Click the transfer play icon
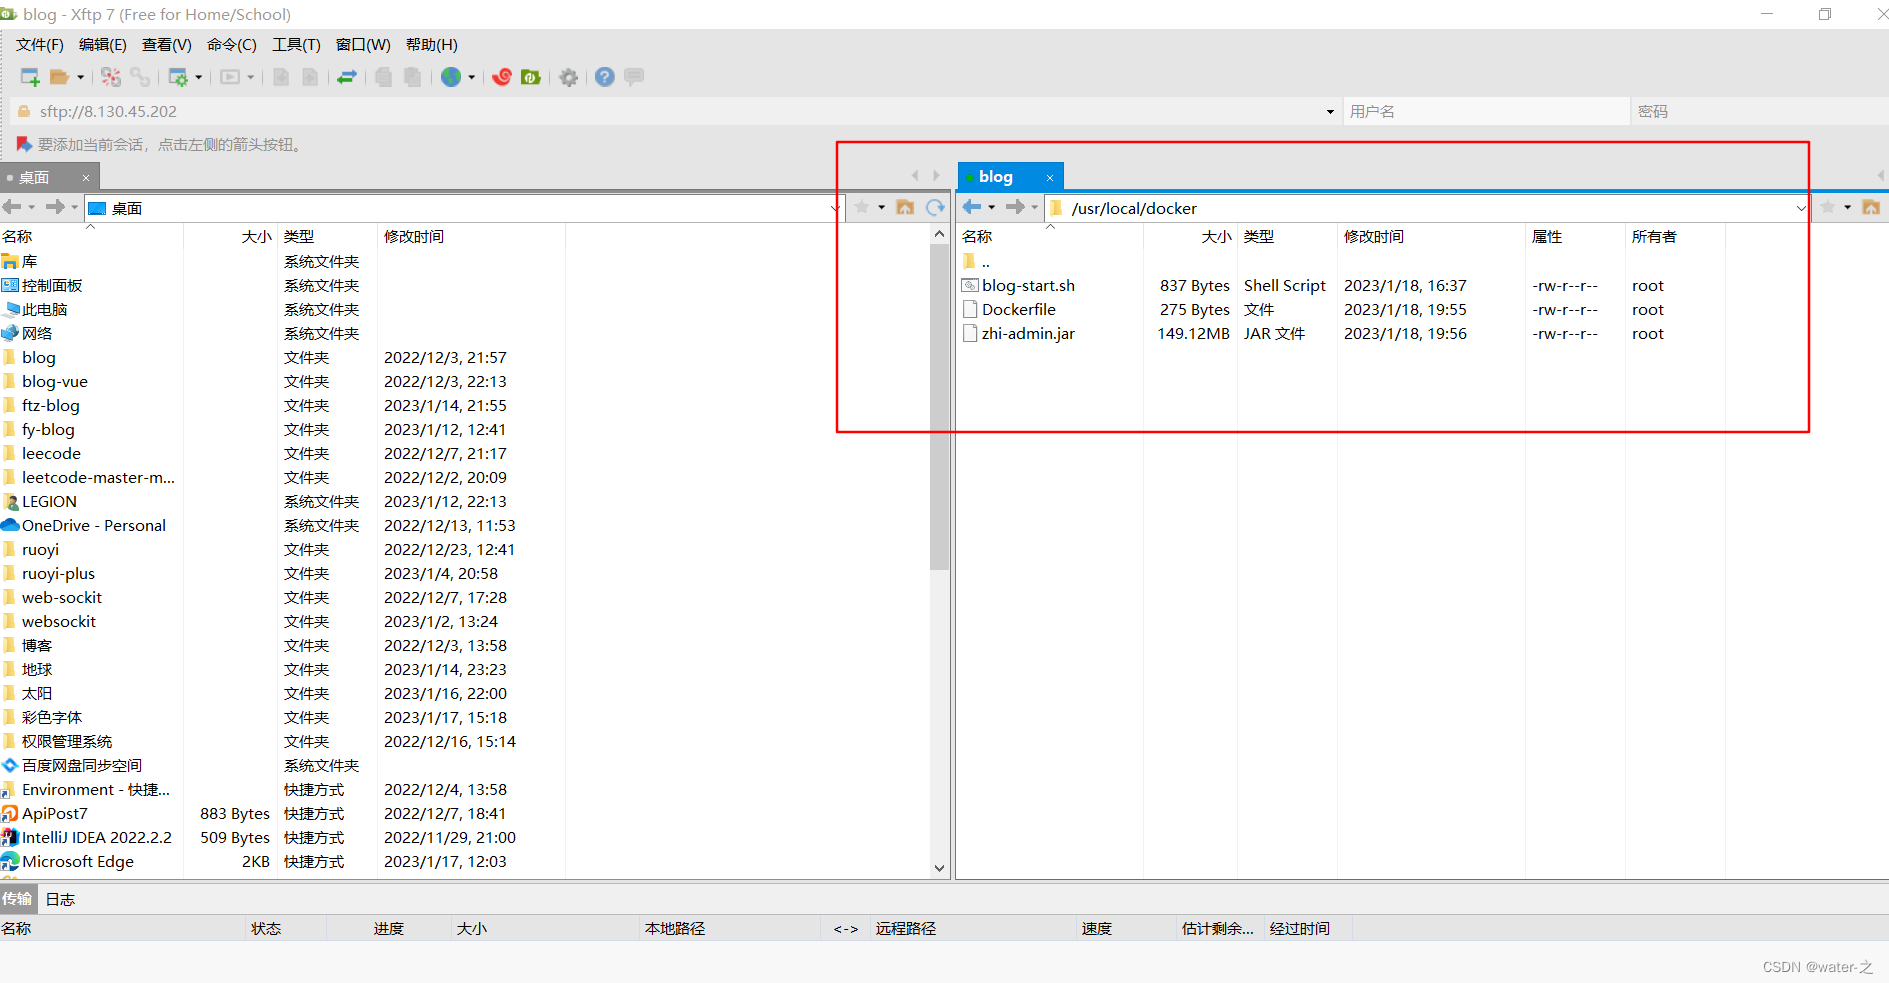 click(230, 77)
